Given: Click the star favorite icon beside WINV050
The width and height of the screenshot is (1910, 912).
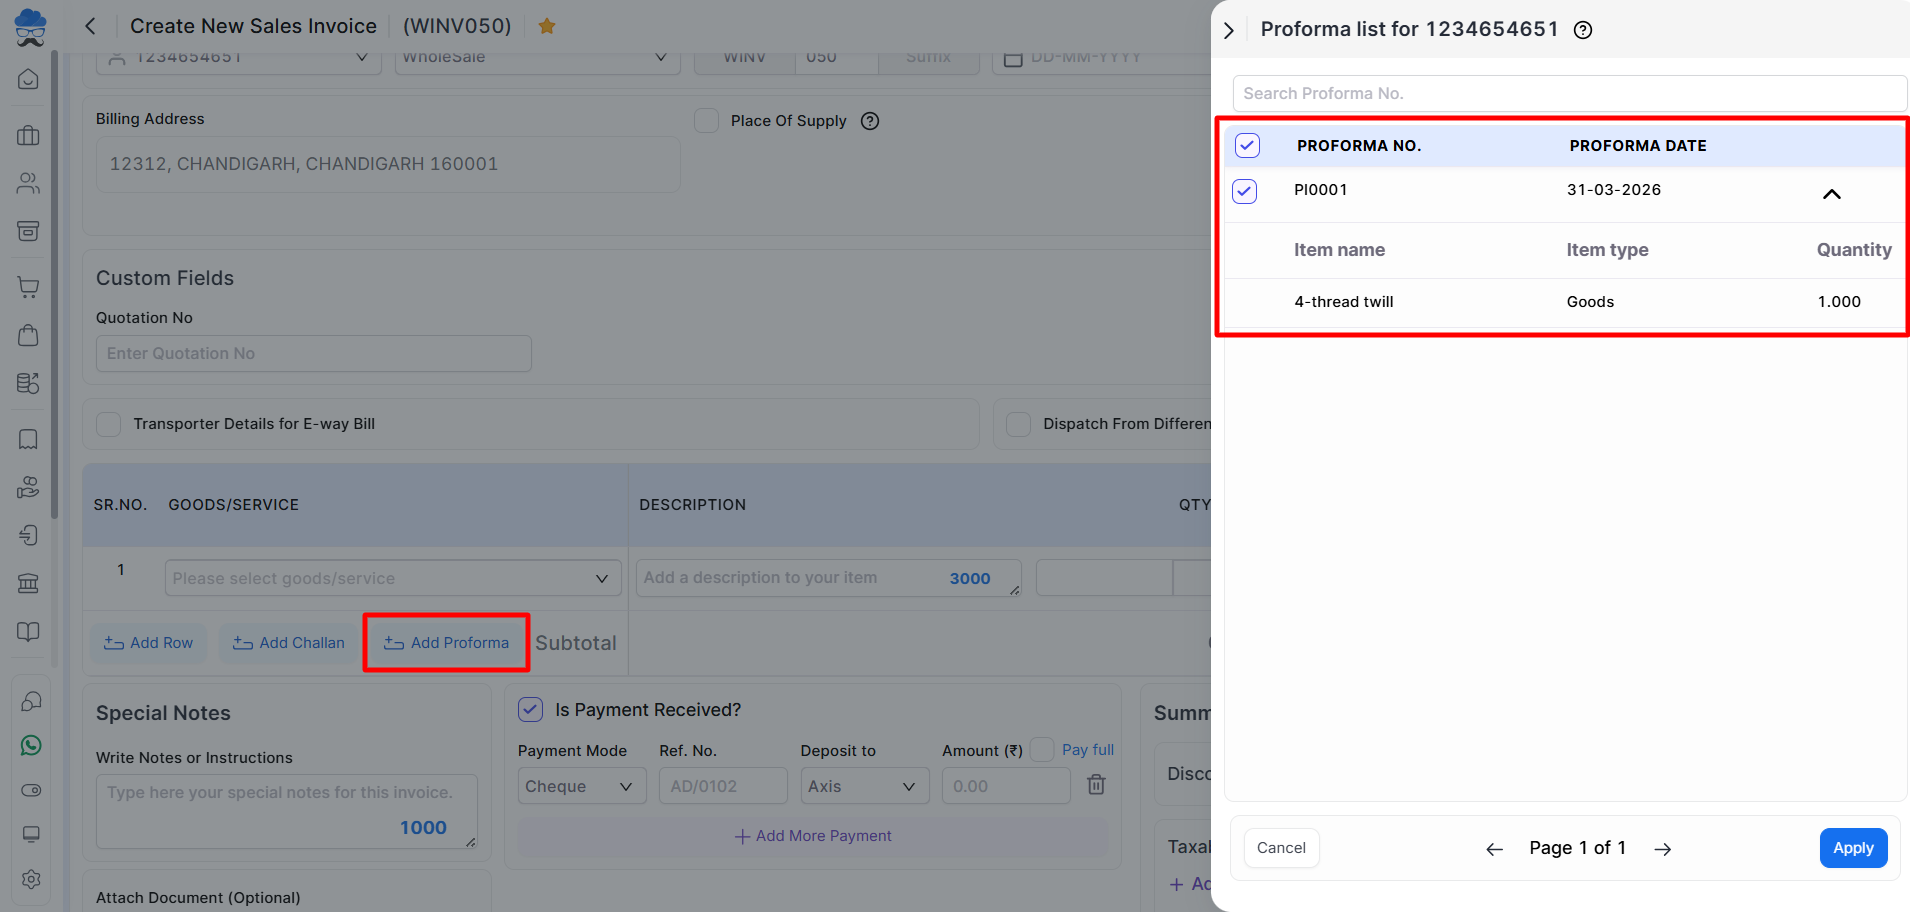Looking at the screenshot, I should (547, 26).
